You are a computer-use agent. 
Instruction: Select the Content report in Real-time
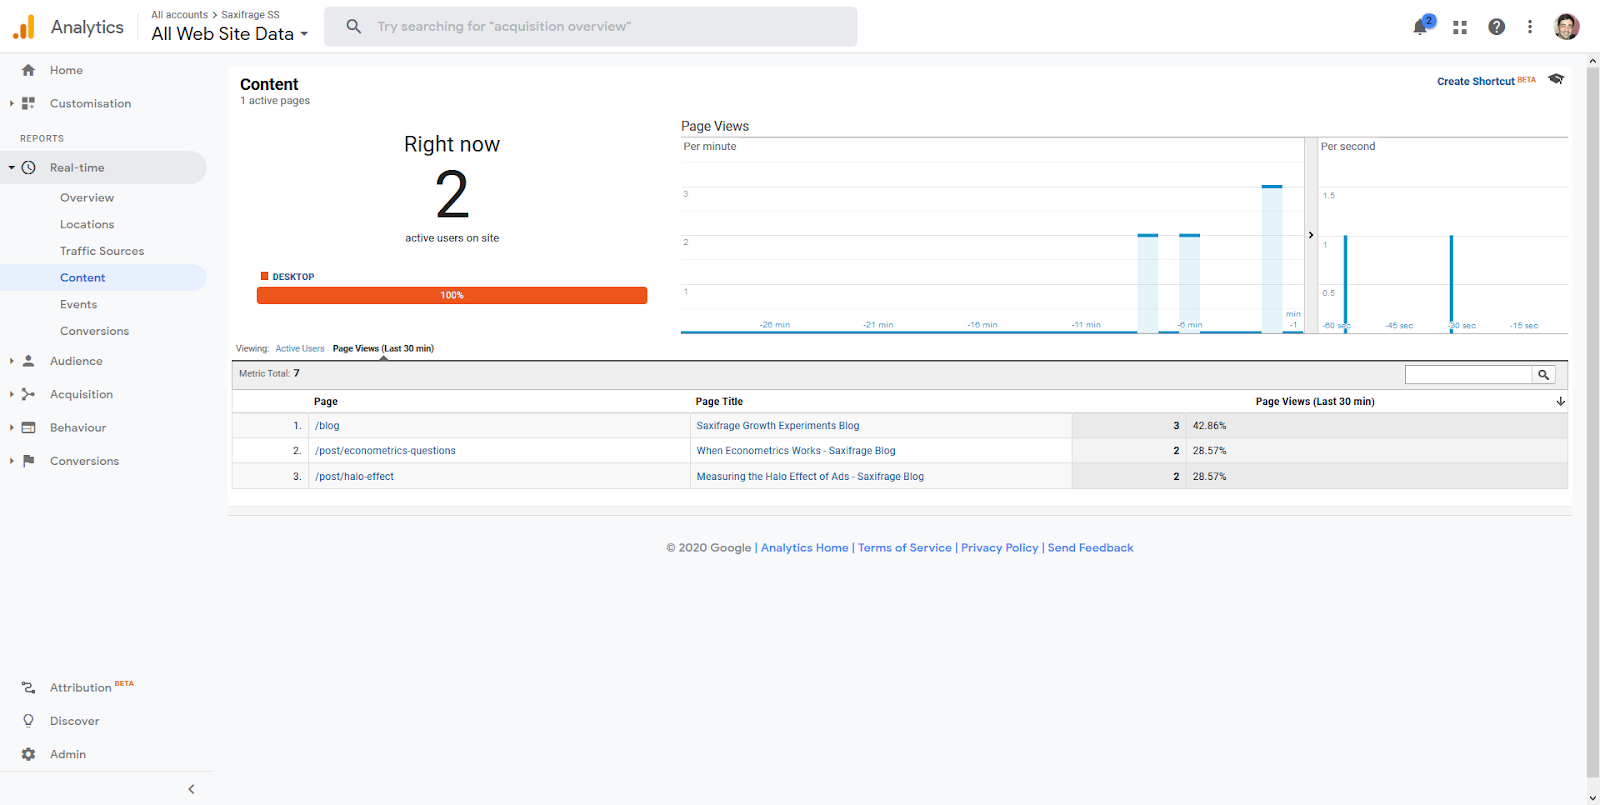[82, 278]
